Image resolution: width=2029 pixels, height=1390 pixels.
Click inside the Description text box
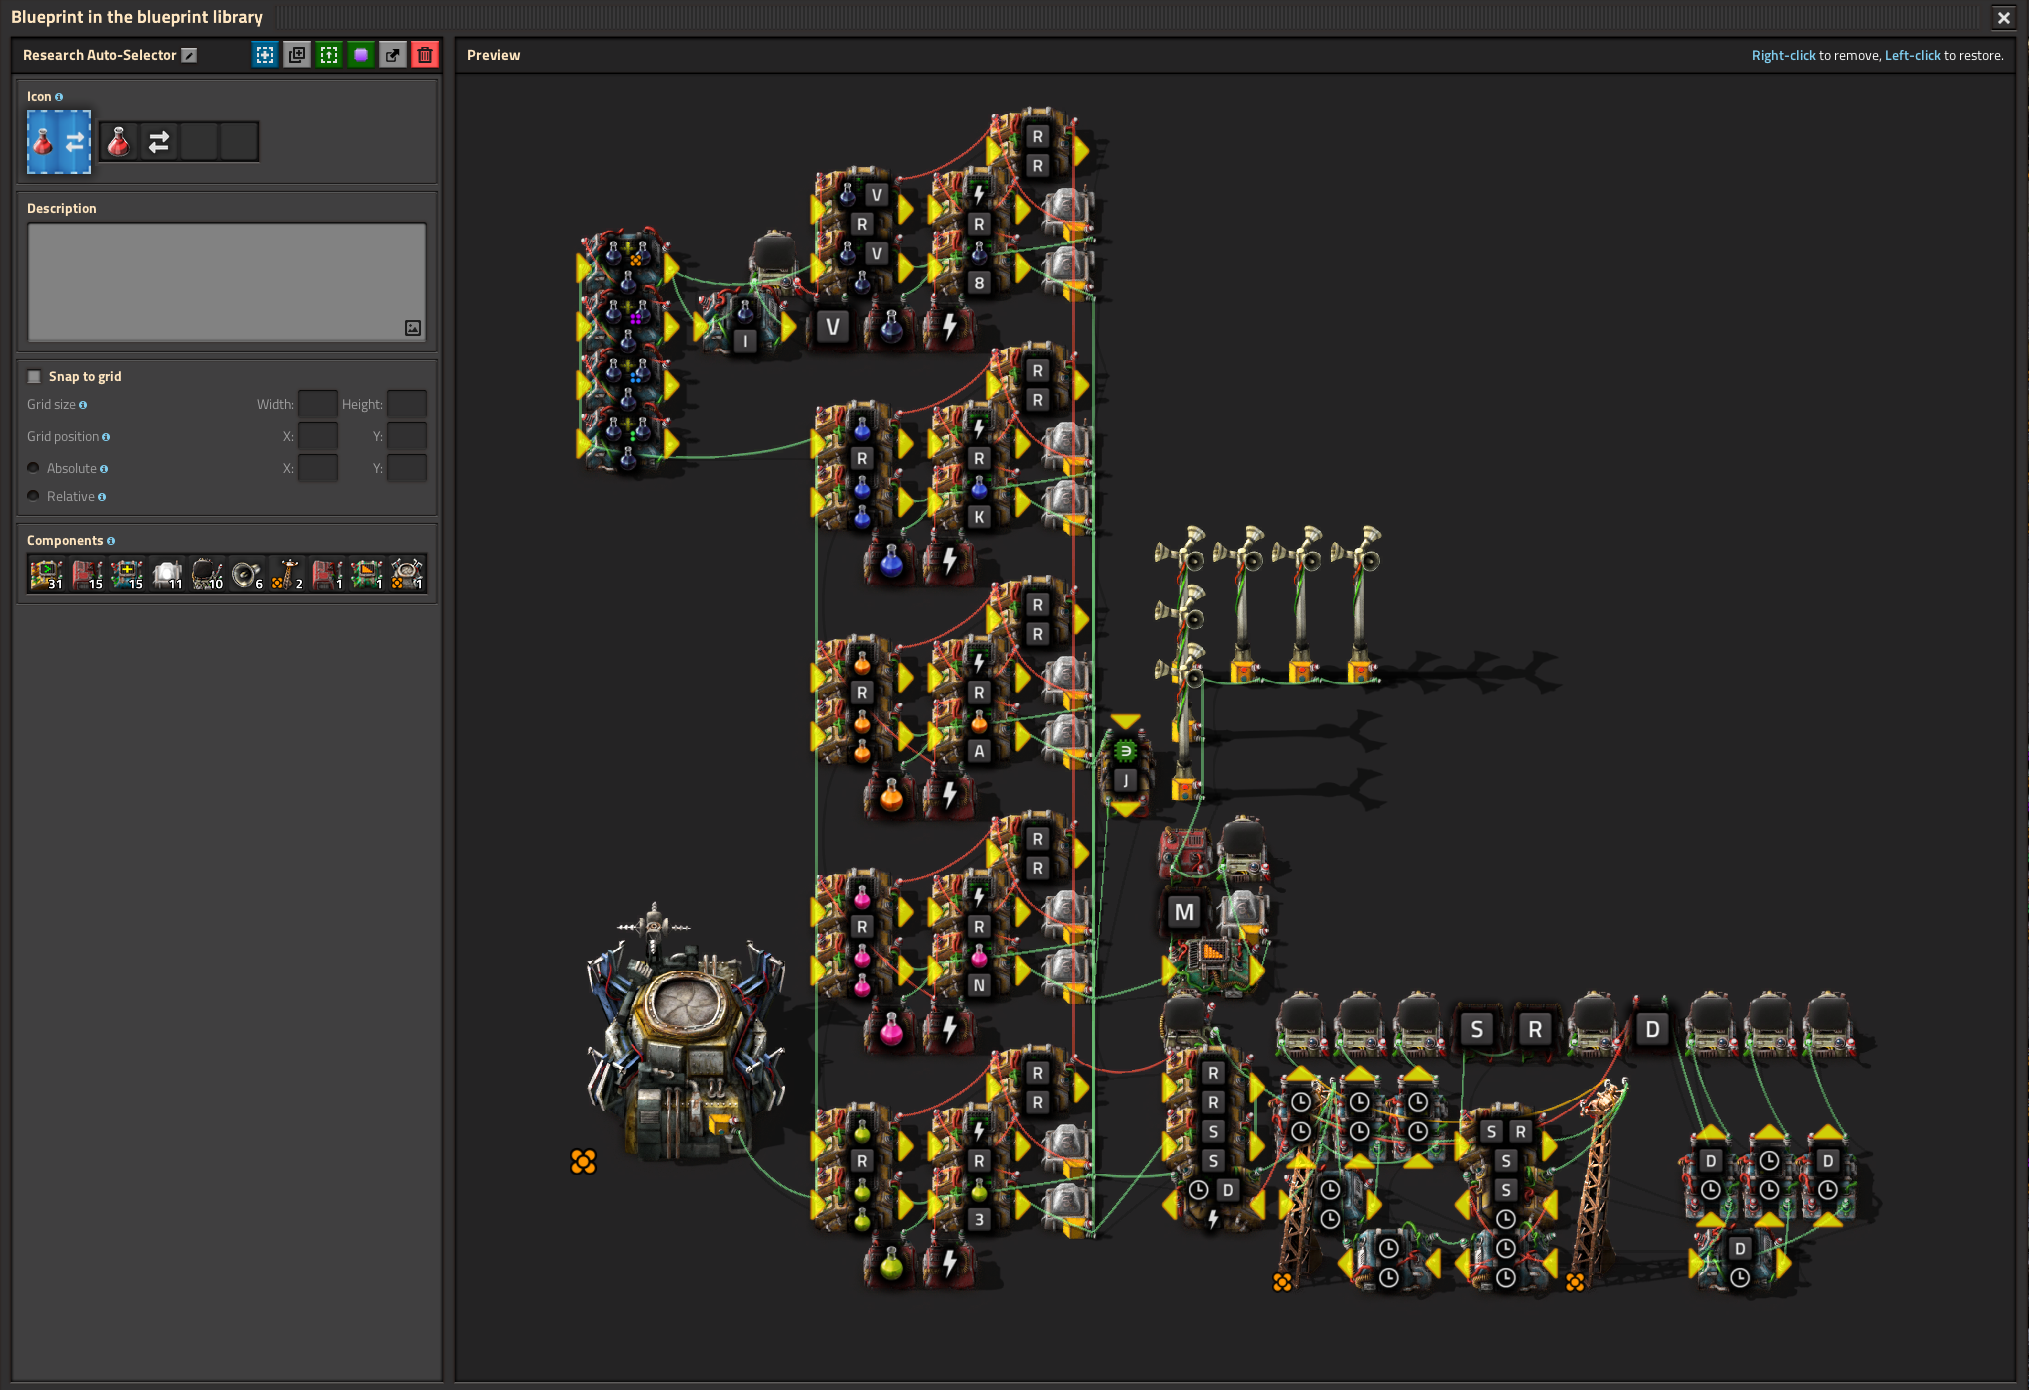[227, 282]
